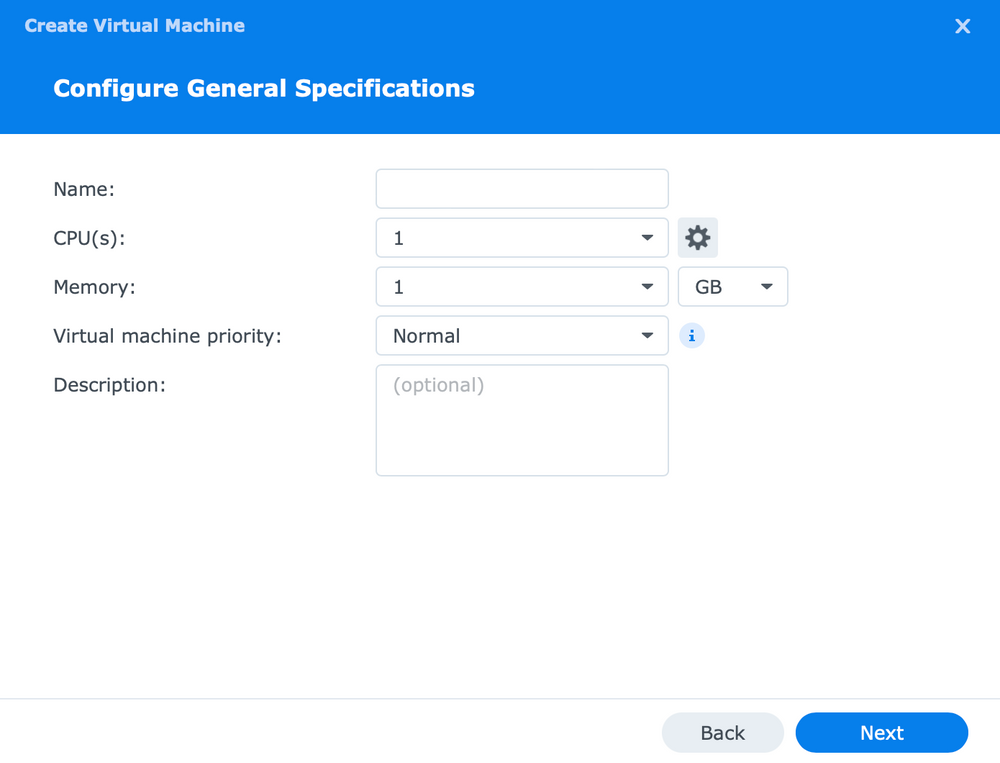
Task: View the virtual machine priority tooltip icon
Action: (692, 335)
